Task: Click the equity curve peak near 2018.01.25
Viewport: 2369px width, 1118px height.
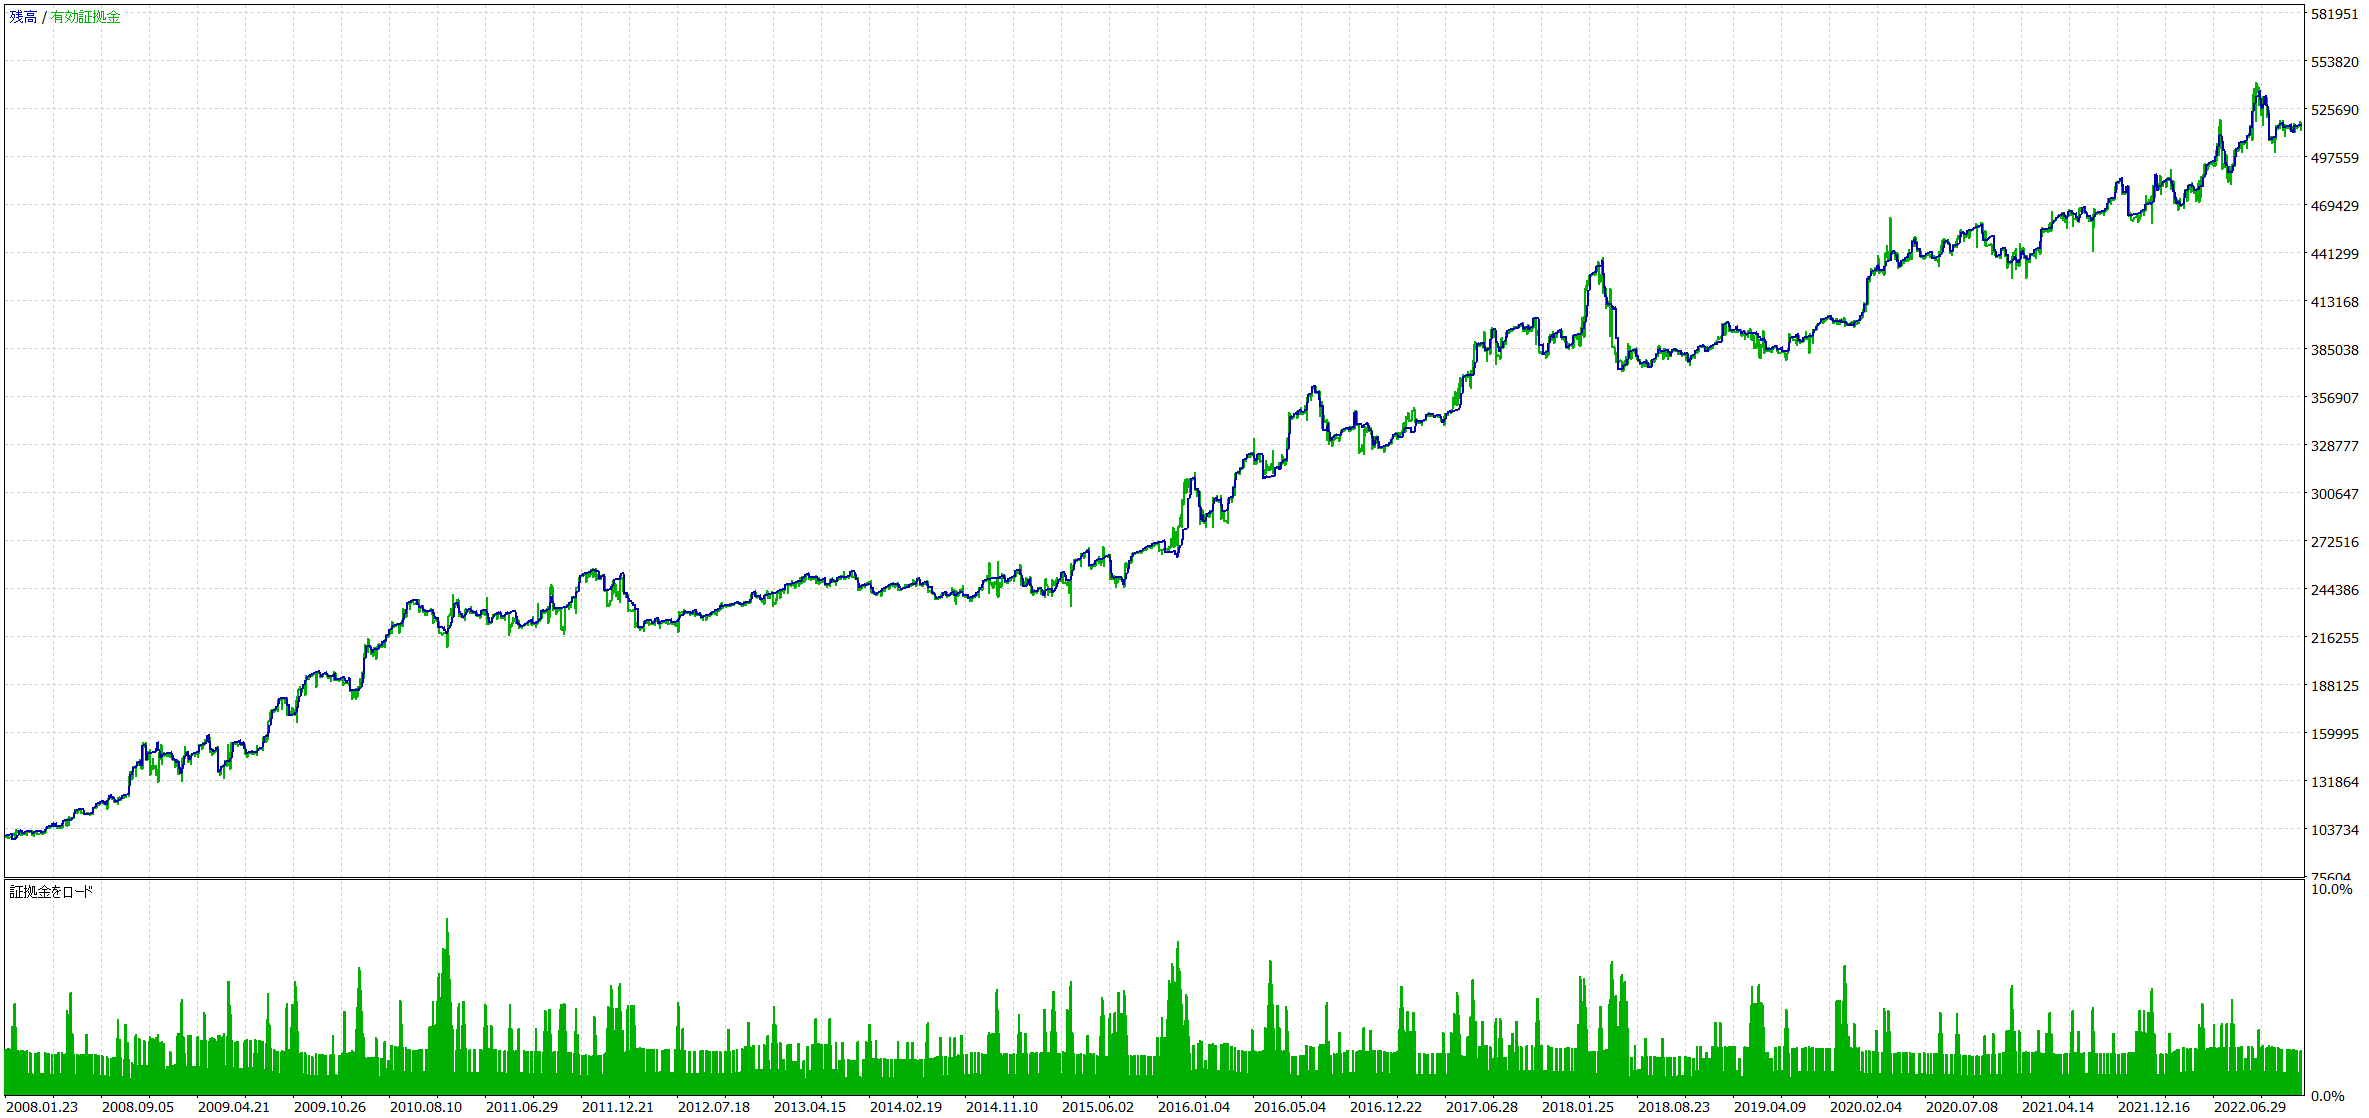Action: (1602, 262)
